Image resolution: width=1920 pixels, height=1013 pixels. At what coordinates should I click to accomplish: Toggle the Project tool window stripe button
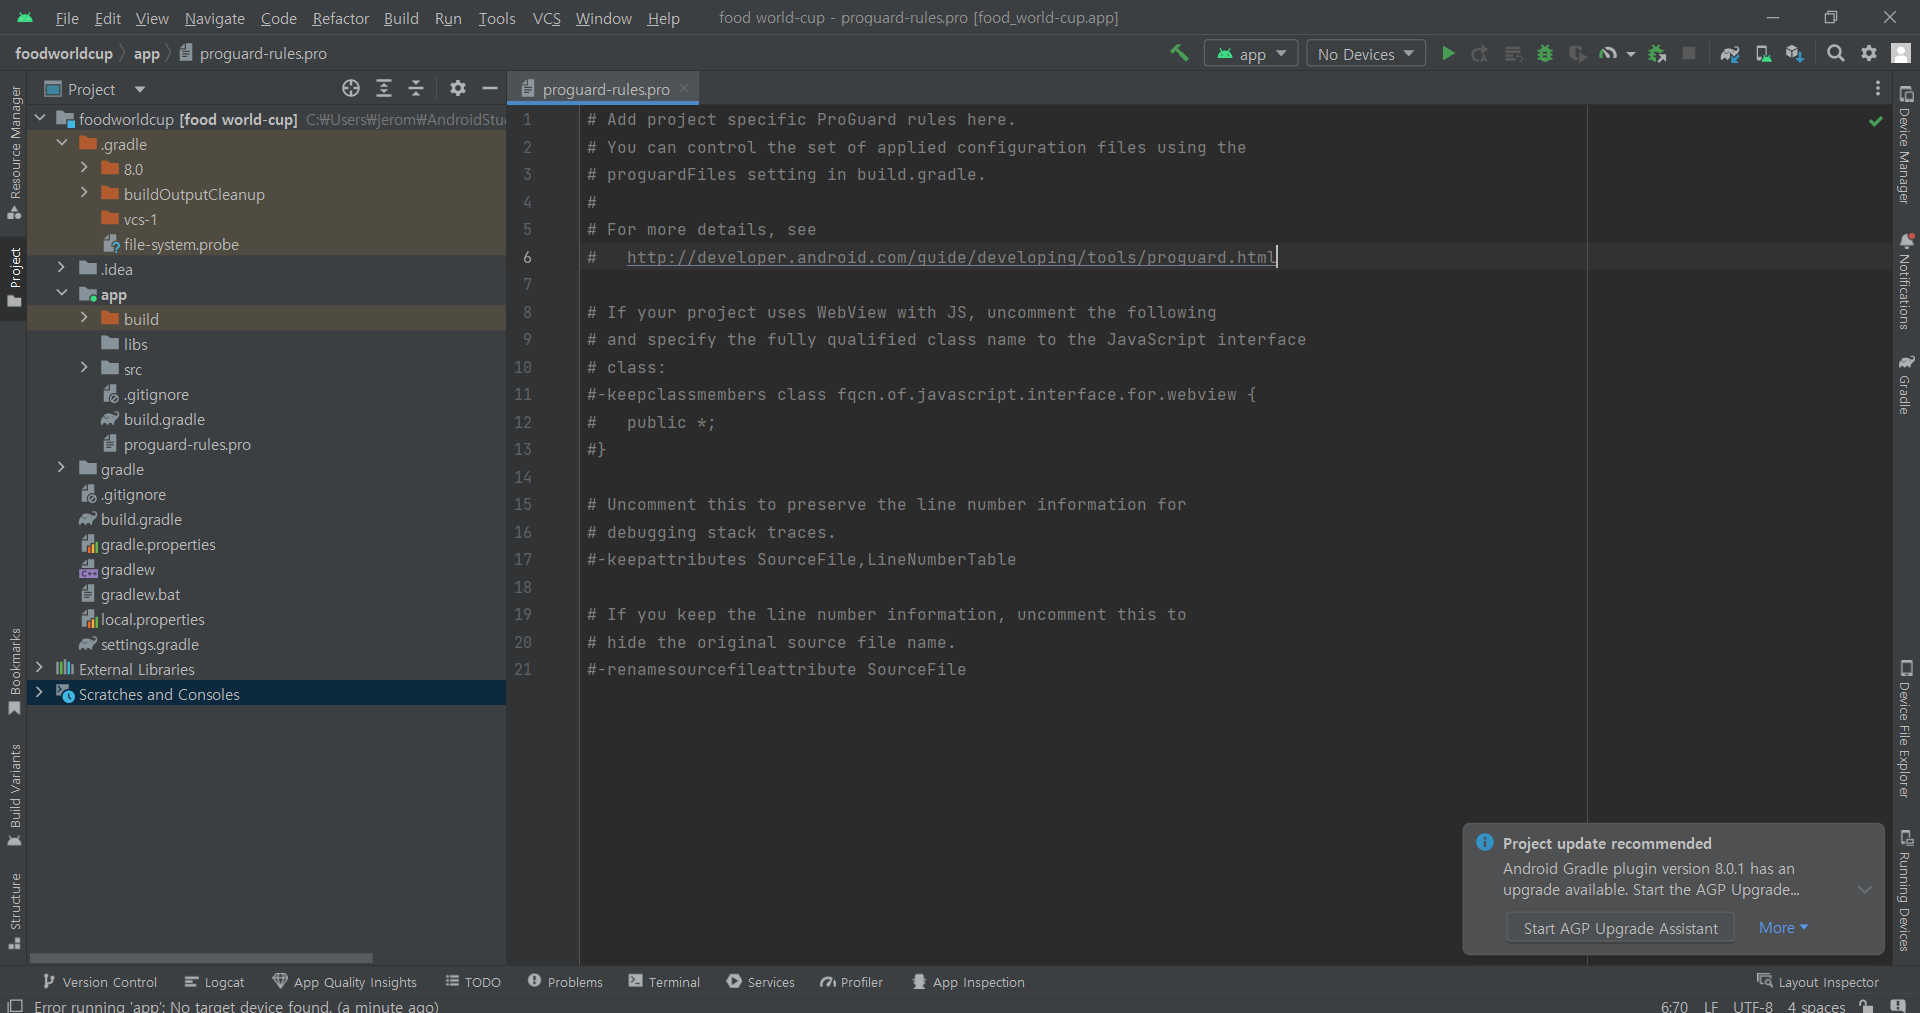pos(15,277)
